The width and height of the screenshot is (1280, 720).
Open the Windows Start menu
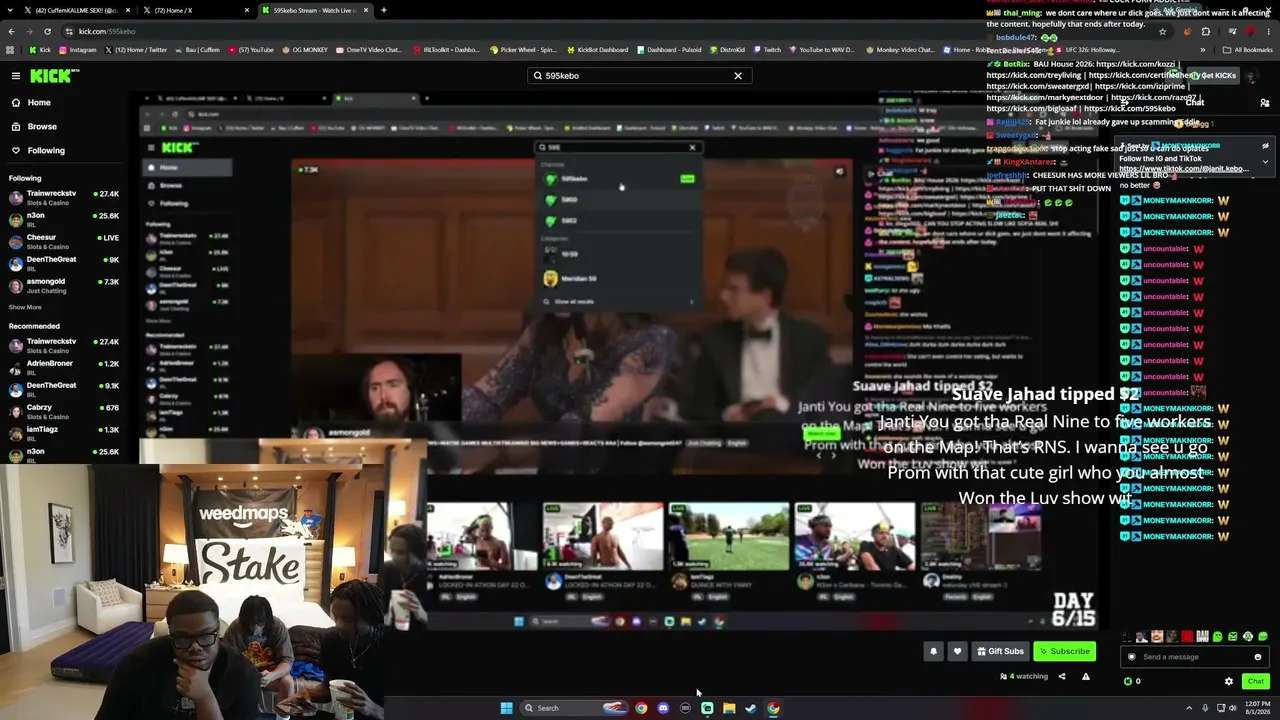pyautogui.click(x=506, y=708)
